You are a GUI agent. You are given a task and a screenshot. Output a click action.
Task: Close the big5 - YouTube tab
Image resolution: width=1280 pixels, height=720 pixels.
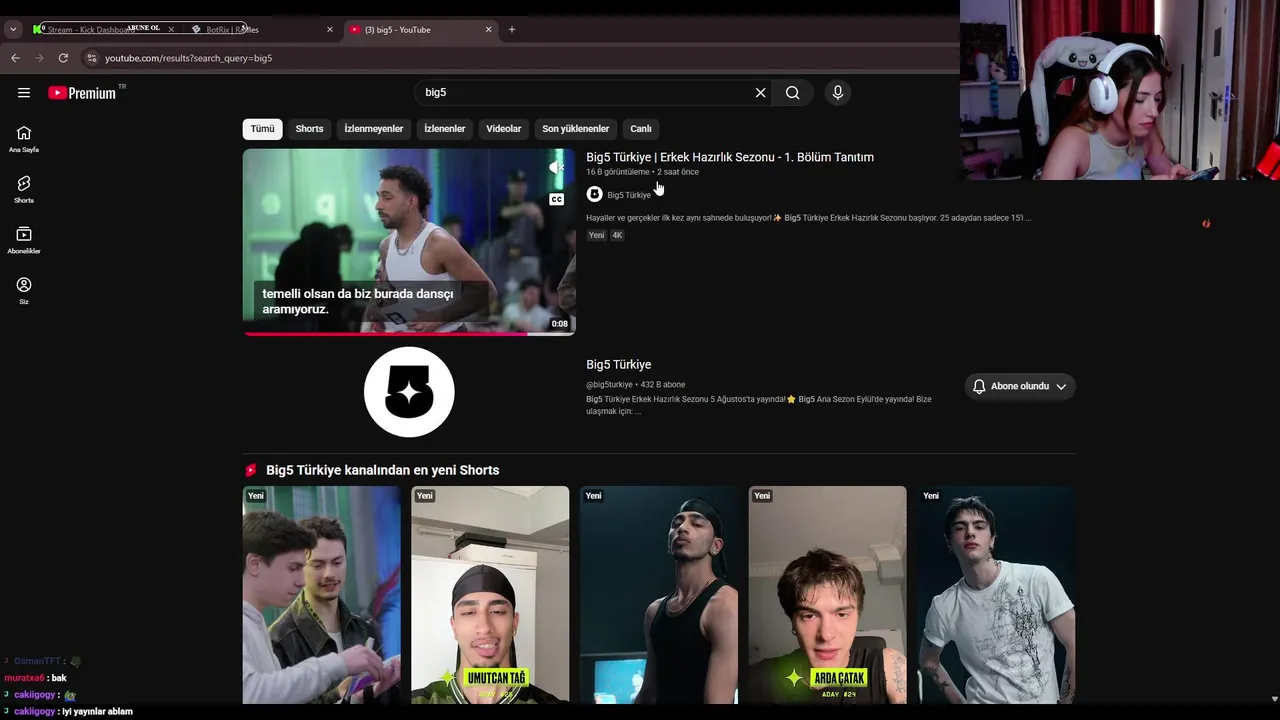[x=488, y=29]
